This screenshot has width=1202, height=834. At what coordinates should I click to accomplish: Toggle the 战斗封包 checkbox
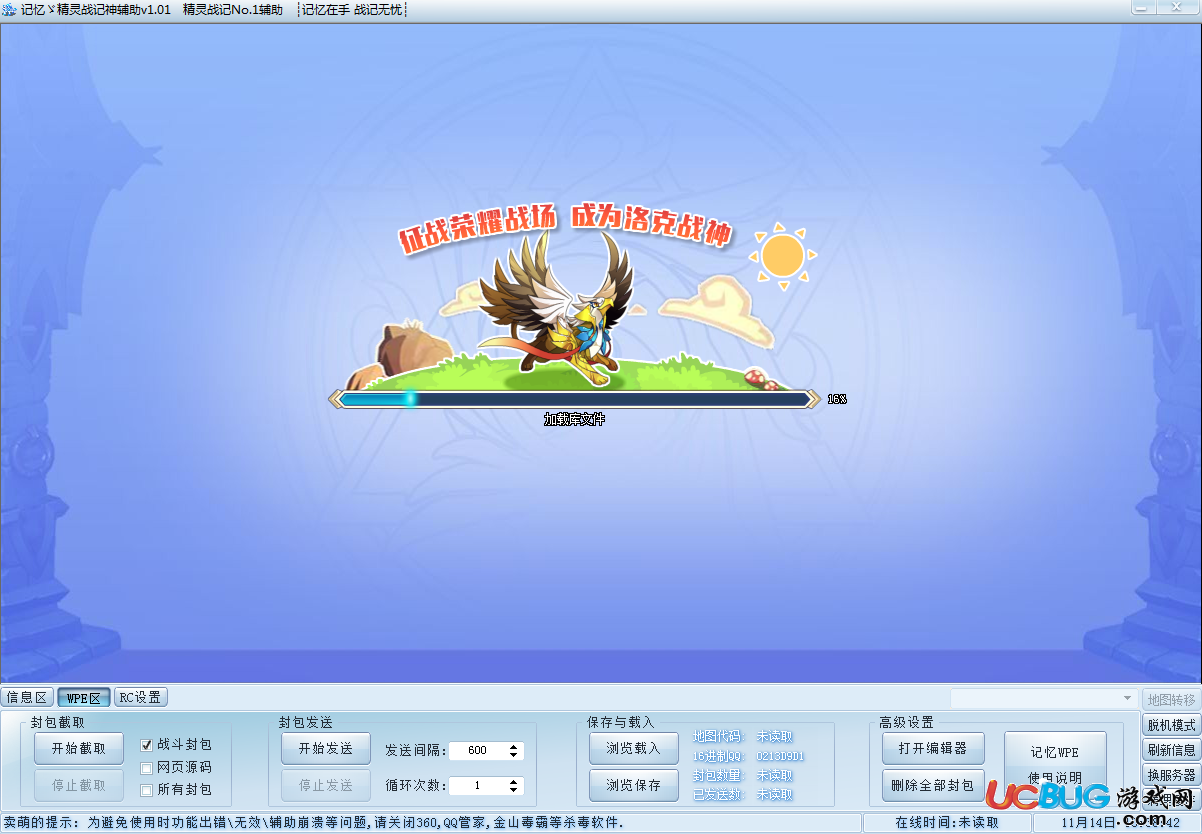[147, 744]
